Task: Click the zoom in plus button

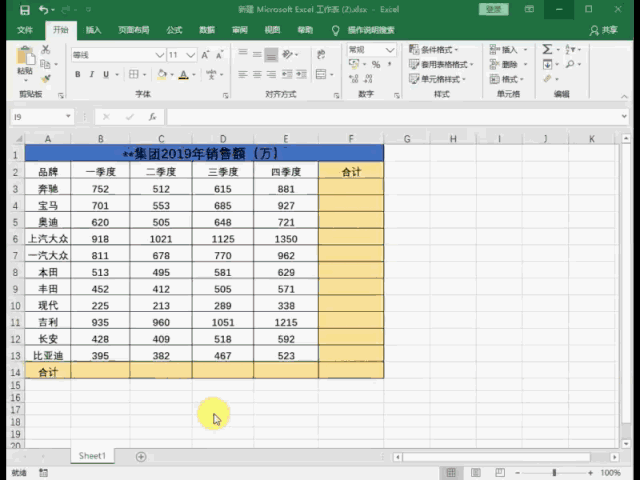Action: pos(590,473)
